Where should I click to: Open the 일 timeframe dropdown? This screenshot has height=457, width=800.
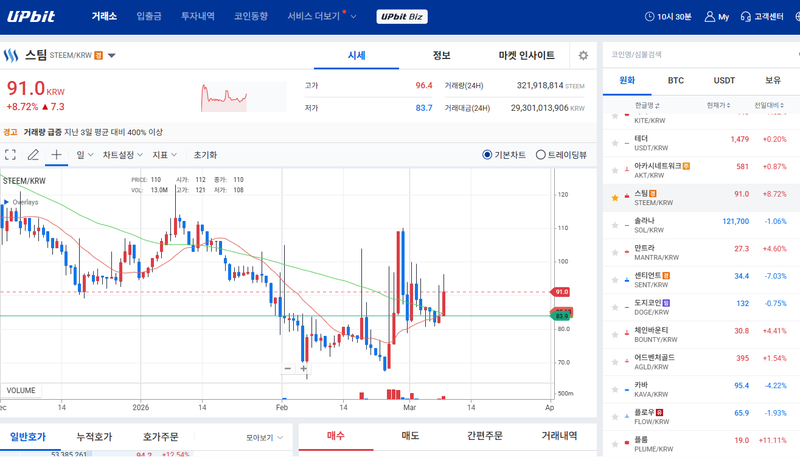click(85, 155)
